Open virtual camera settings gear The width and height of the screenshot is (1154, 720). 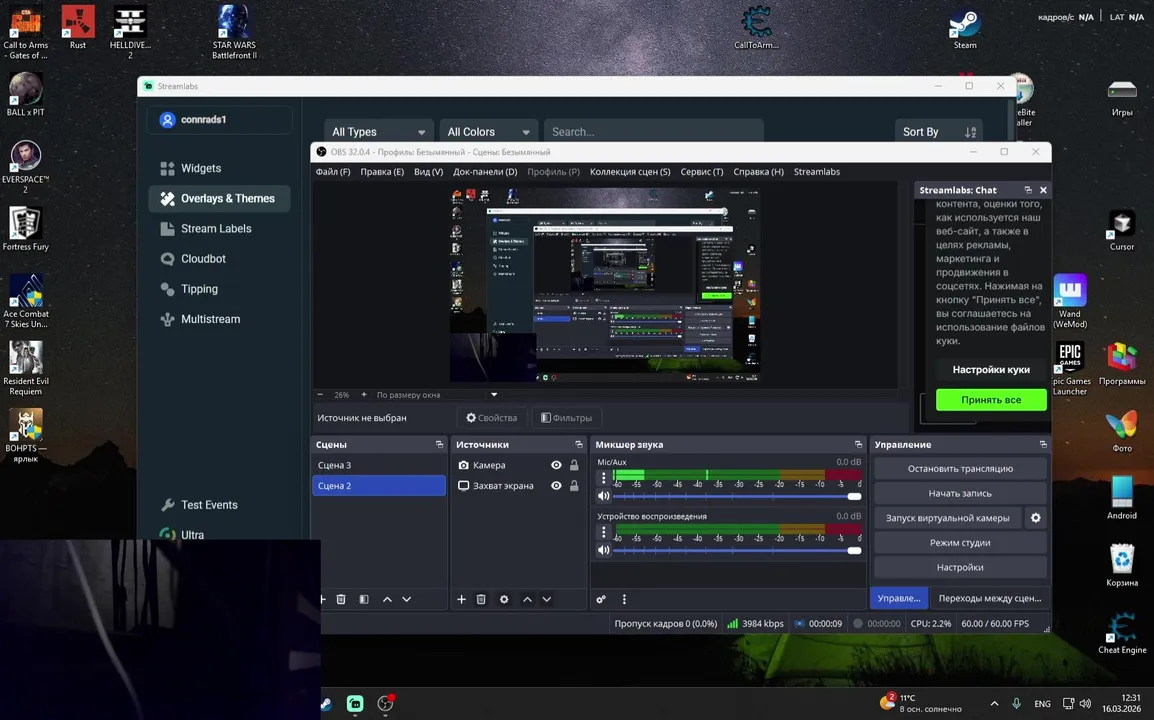(1036, 518)
